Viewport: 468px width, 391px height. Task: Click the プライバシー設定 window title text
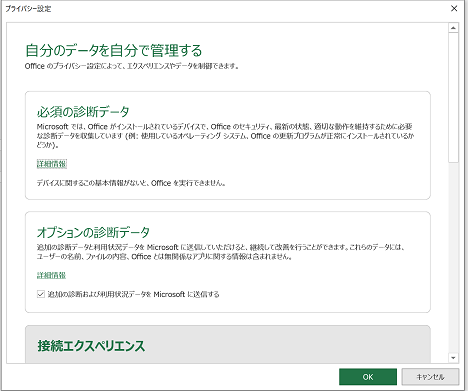(x=28, y=9)
